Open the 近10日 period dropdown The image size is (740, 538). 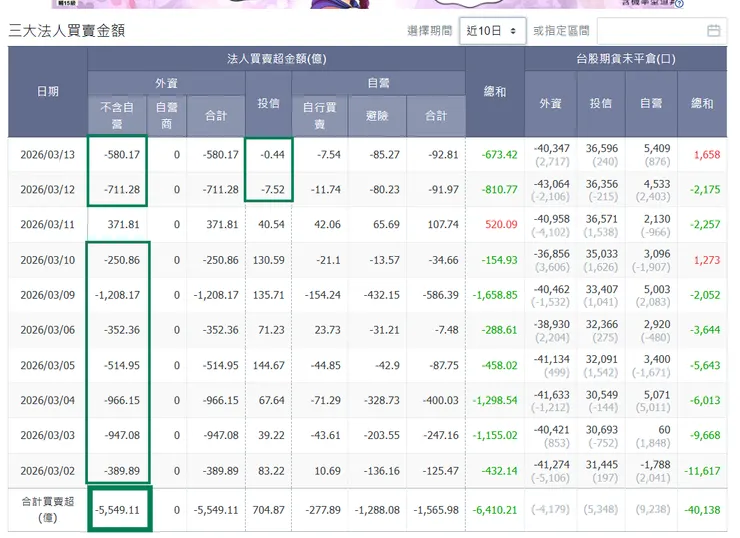(x=492, y=31)
